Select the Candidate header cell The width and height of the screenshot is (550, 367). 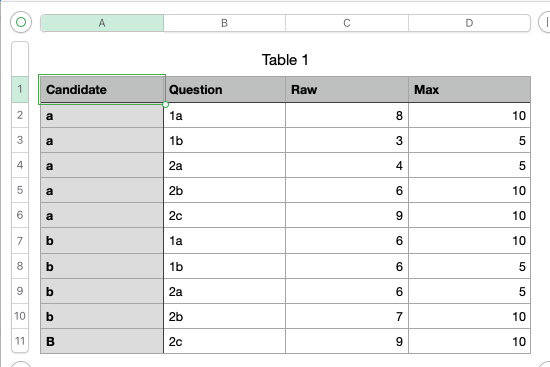[x=102, y=89]
